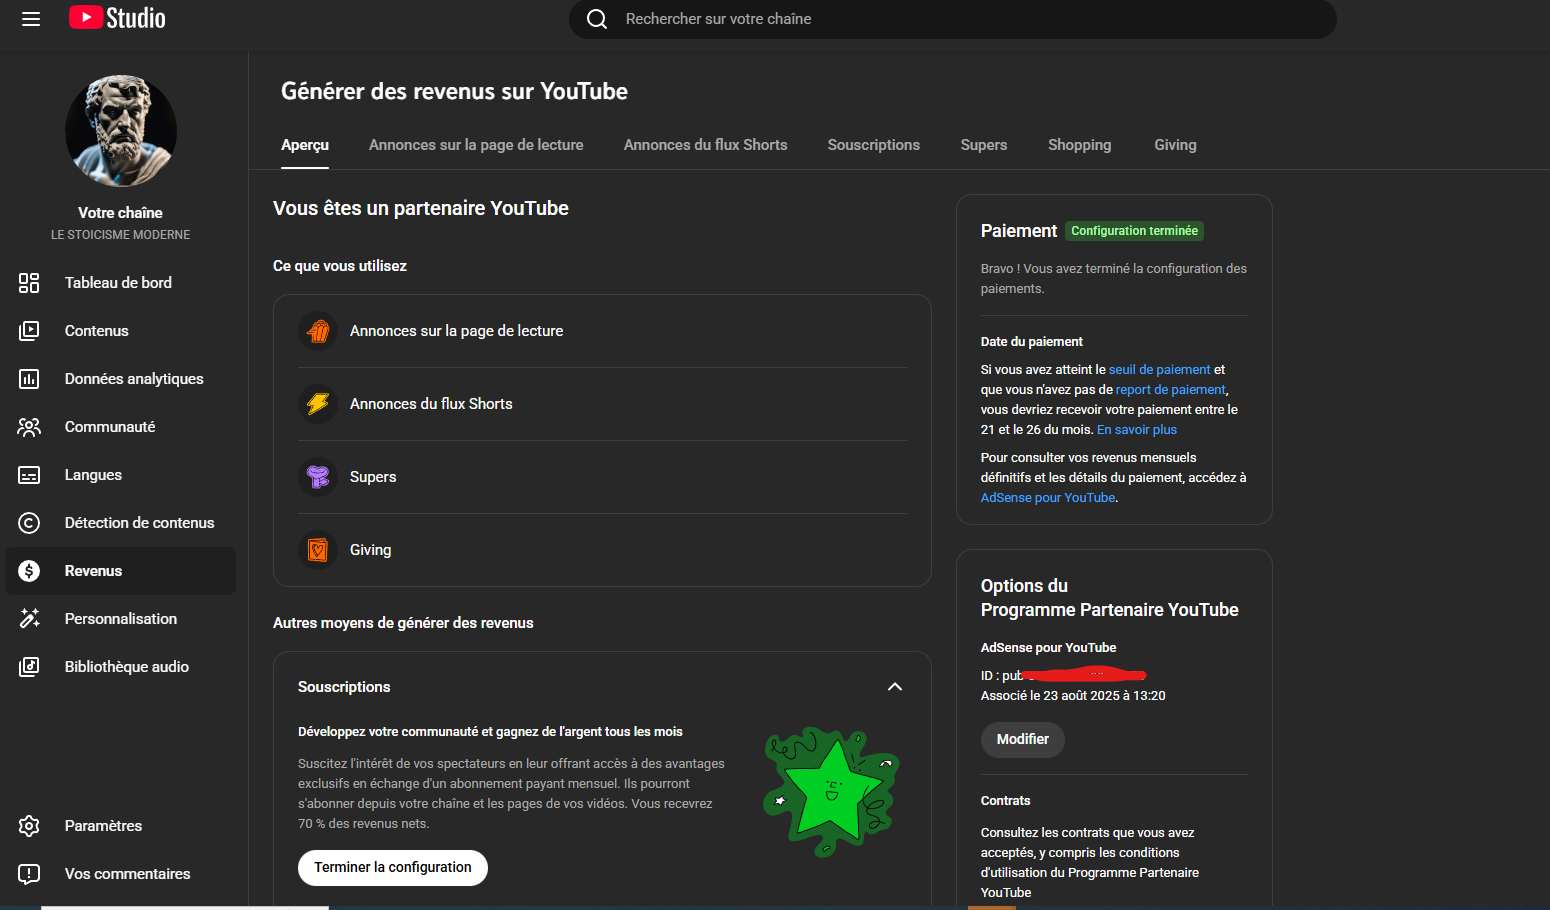Viewport: 1550px width, 910px height.
Task: Click the YouTube Studio logo
Action: click(x=118, y=18)
